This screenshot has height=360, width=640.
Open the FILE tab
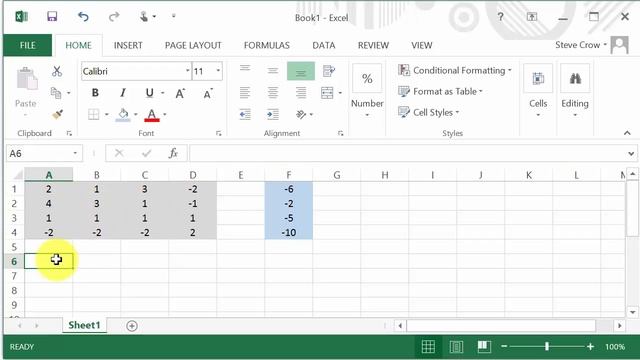click(28, 45)
